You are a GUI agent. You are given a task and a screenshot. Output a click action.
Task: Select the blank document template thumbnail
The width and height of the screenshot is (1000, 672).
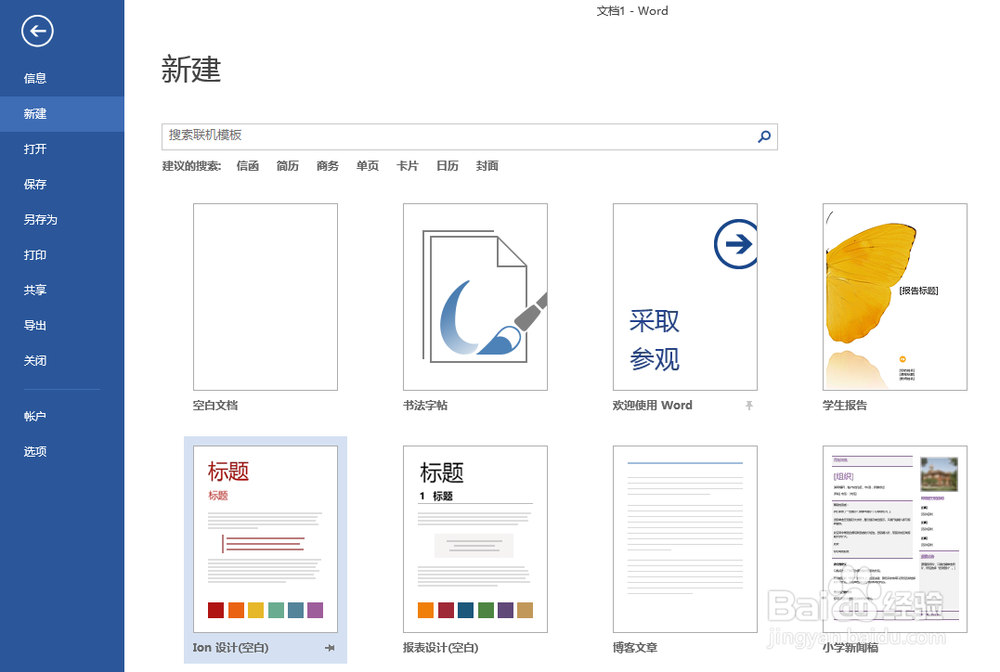(x=265, y=297)
